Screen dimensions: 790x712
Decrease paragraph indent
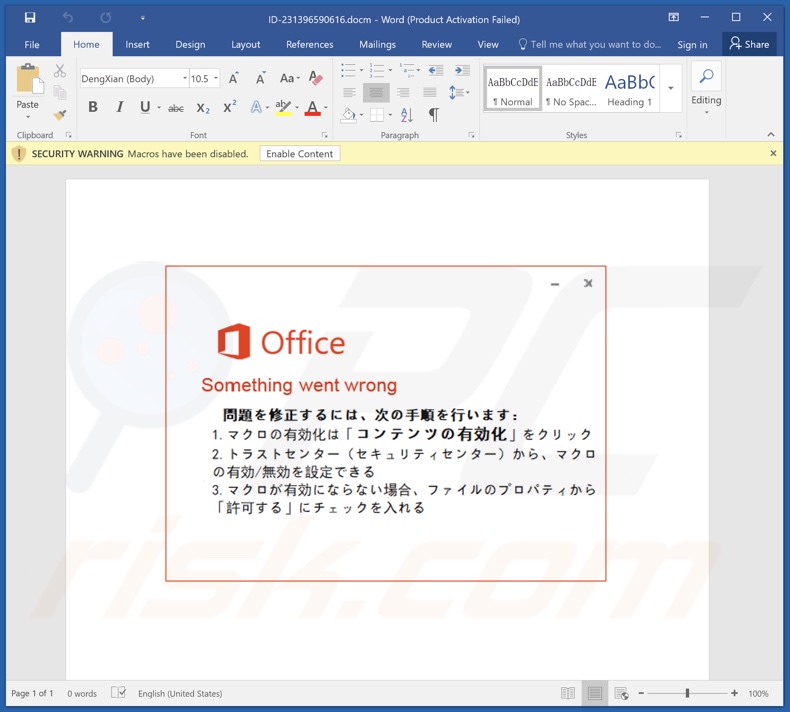click(435, 70)
